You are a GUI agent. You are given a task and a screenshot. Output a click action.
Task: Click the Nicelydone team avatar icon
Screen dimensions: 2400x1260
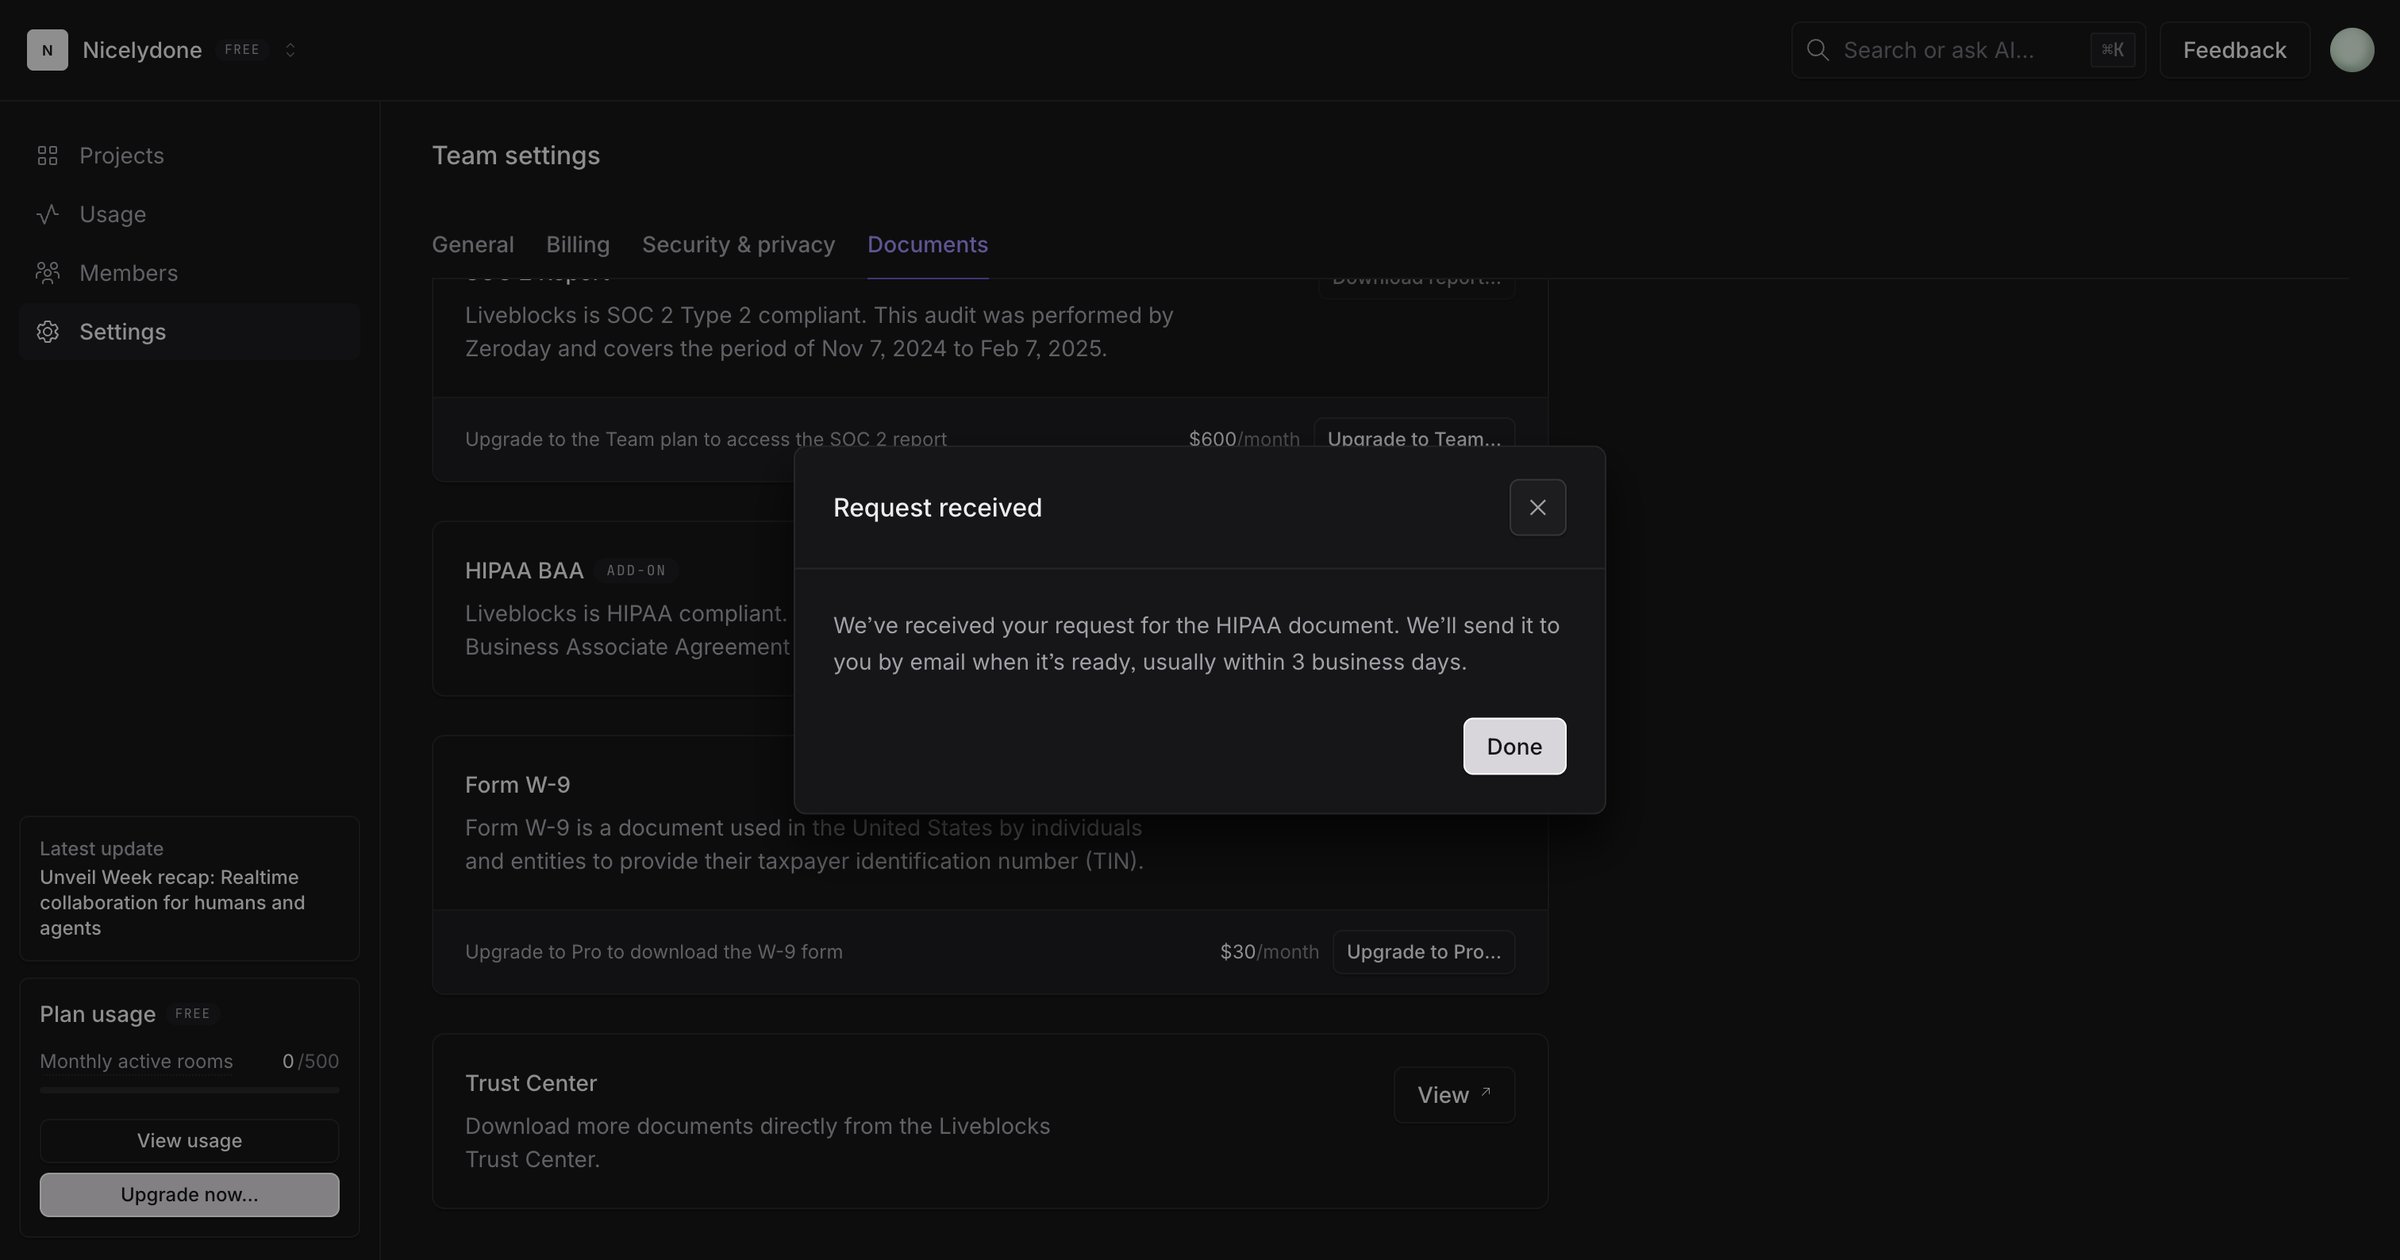tap(47, 50)
